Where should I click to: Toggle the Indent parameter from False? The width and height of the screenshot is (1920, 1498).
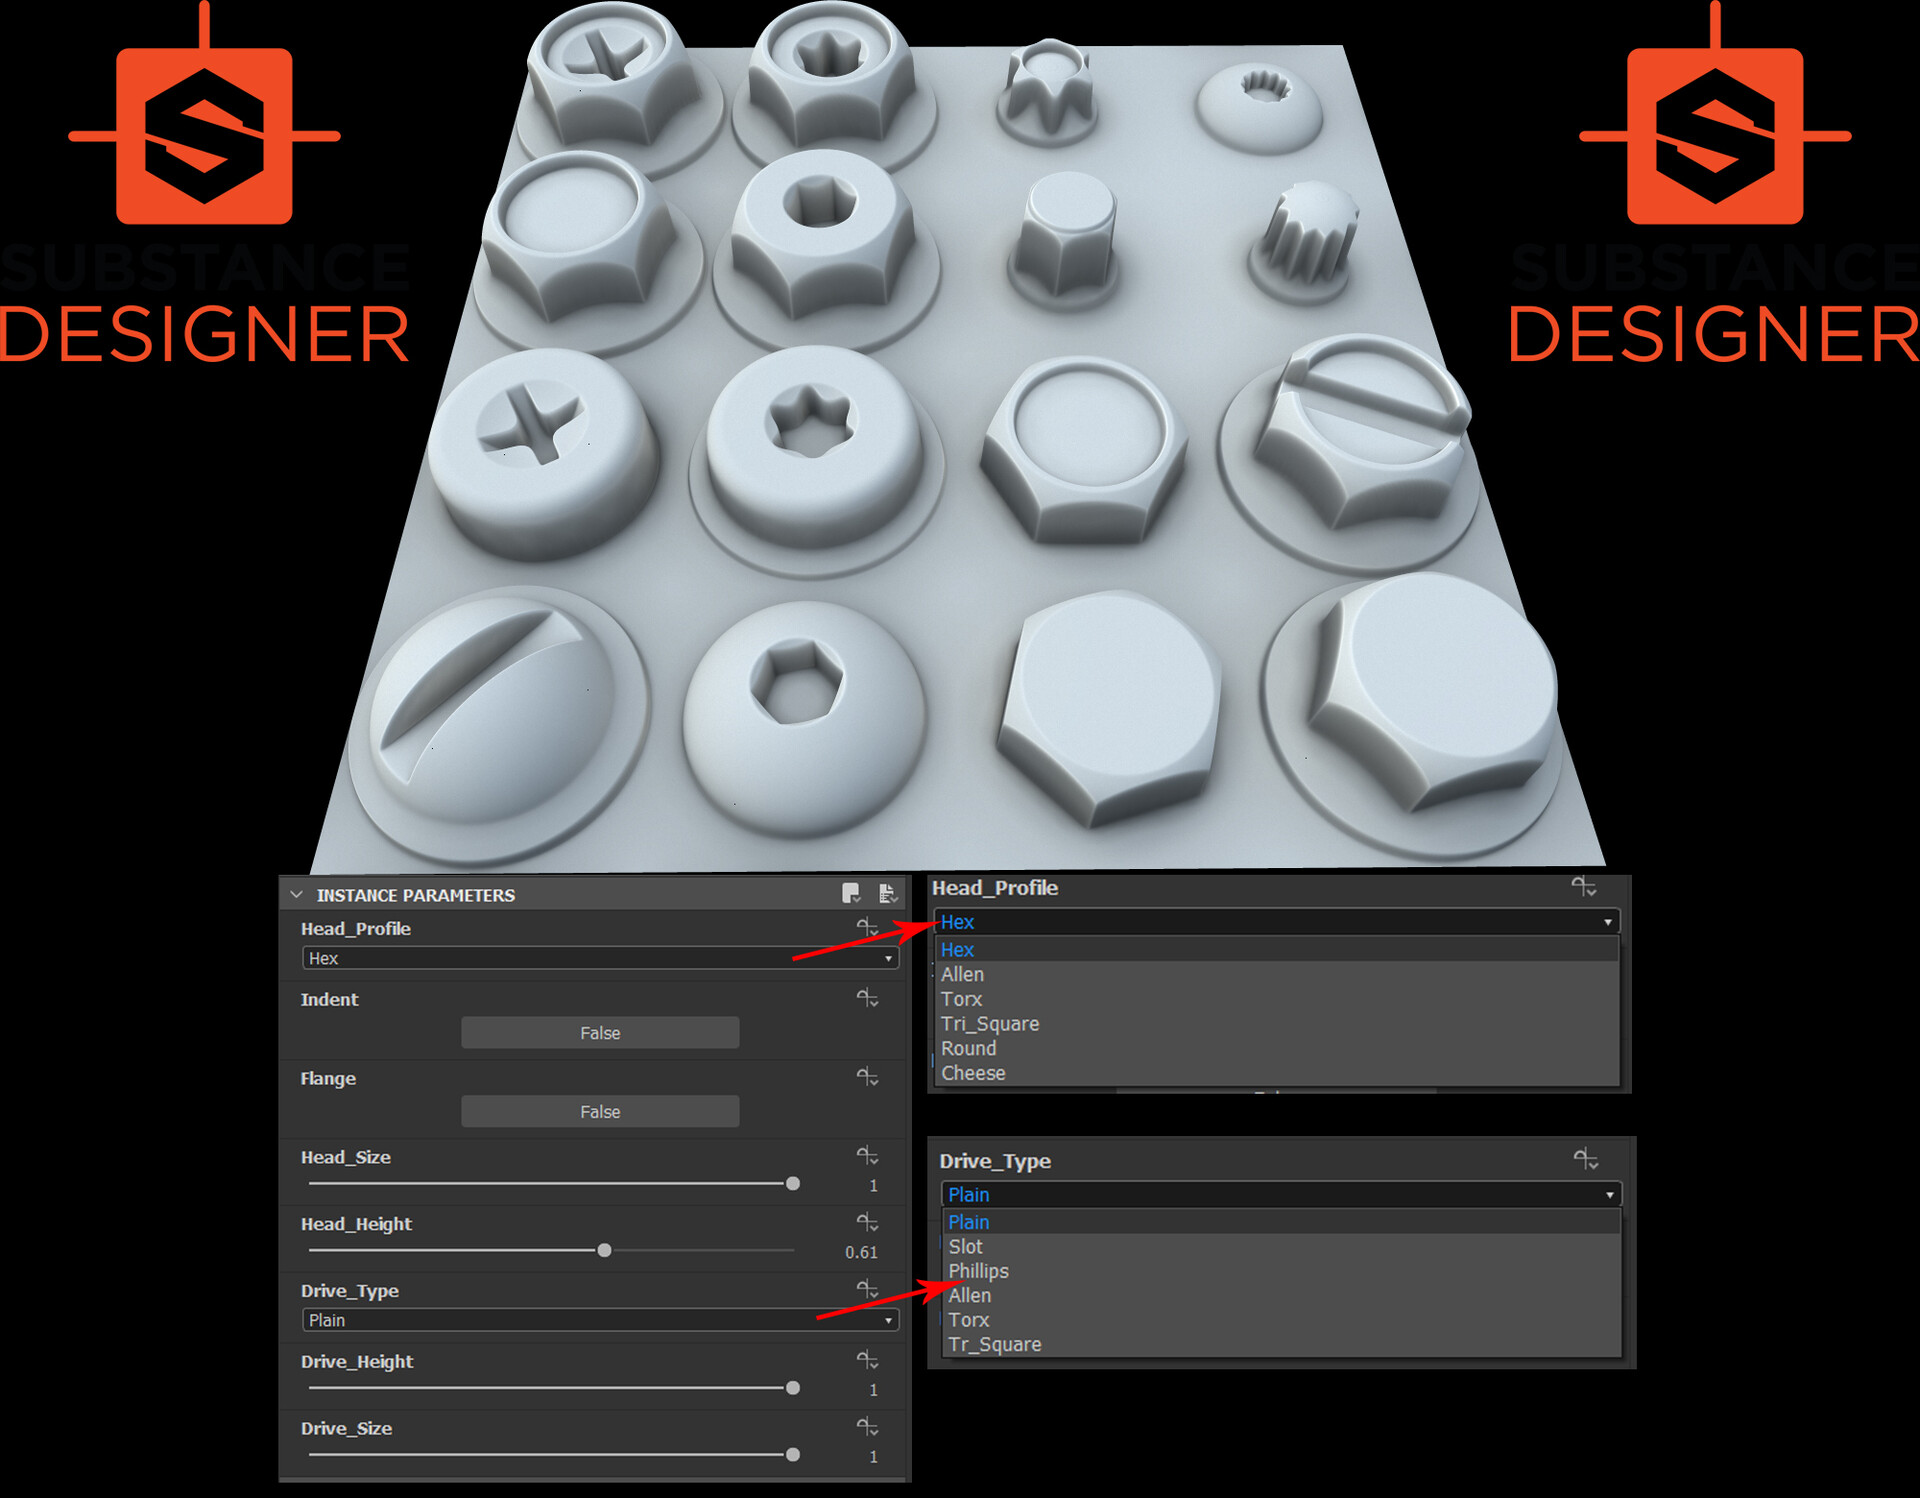coord(599,1033)
